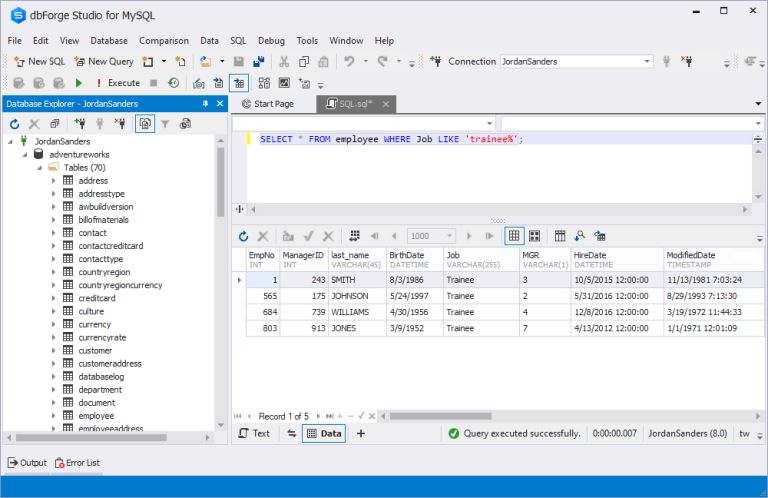Click the New SQL toolbar button
Viewport: 768px width, 498px height.
click(39, 61)
